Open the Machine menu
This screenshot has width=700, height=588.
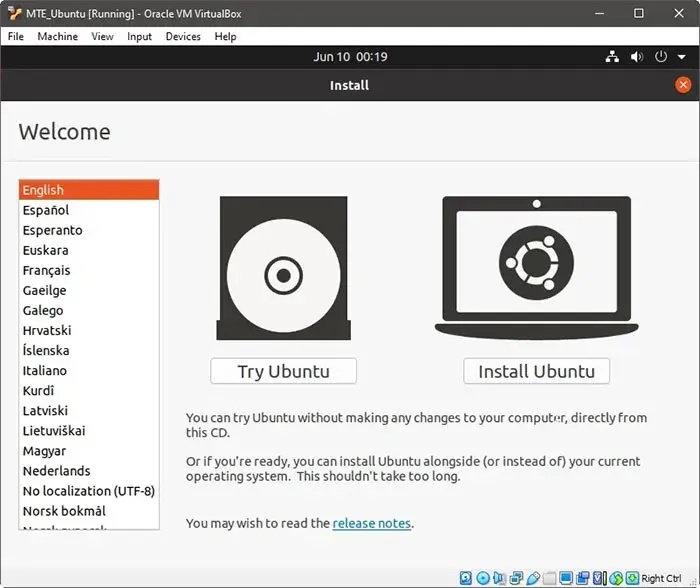[x=58, y=37]
